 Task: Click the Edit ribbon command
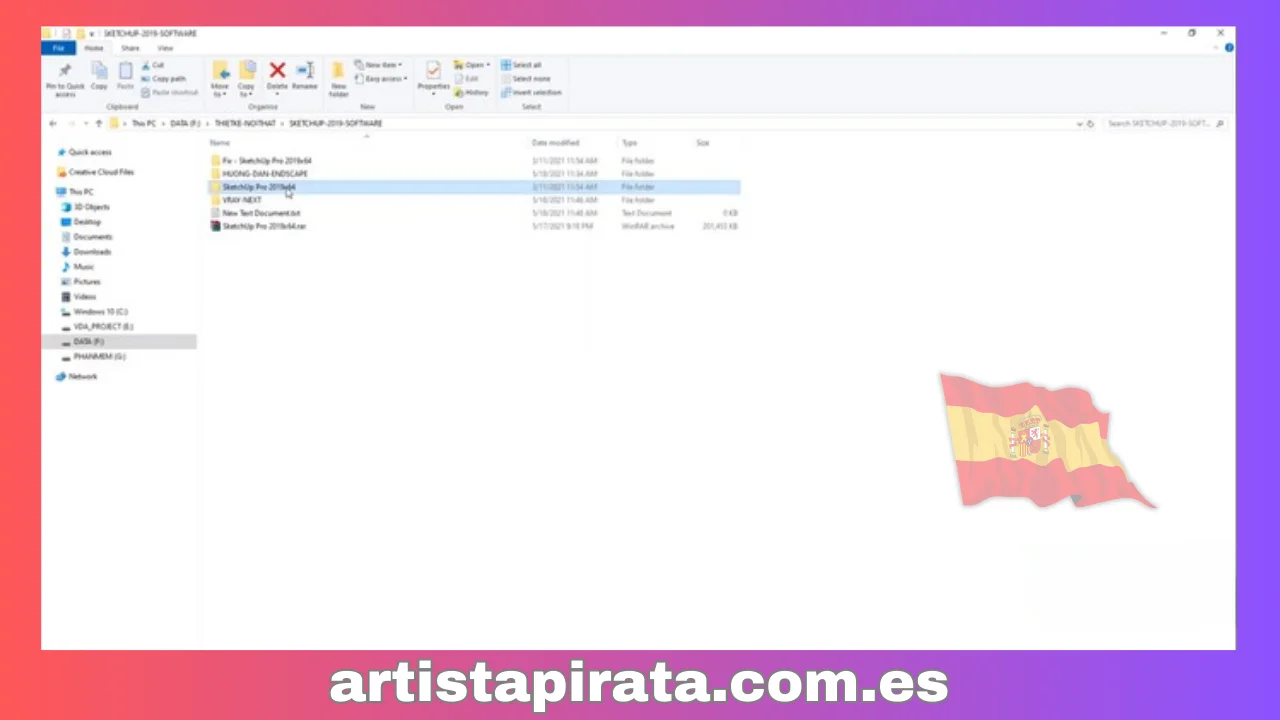[467, 78]
